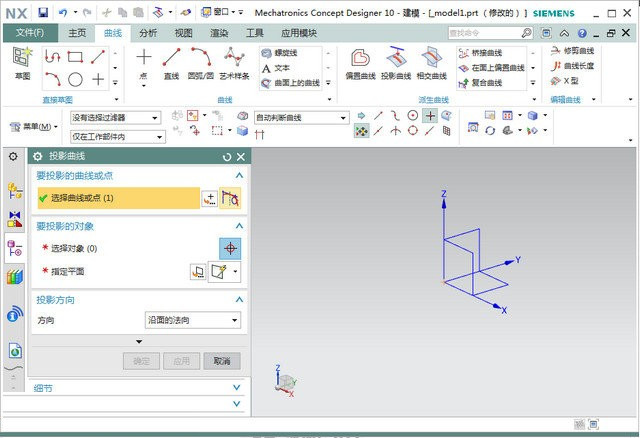The image size is (640, 438).
Task: Click the 选择曲线或点 (1) field
Action: [x=118, y=198]
